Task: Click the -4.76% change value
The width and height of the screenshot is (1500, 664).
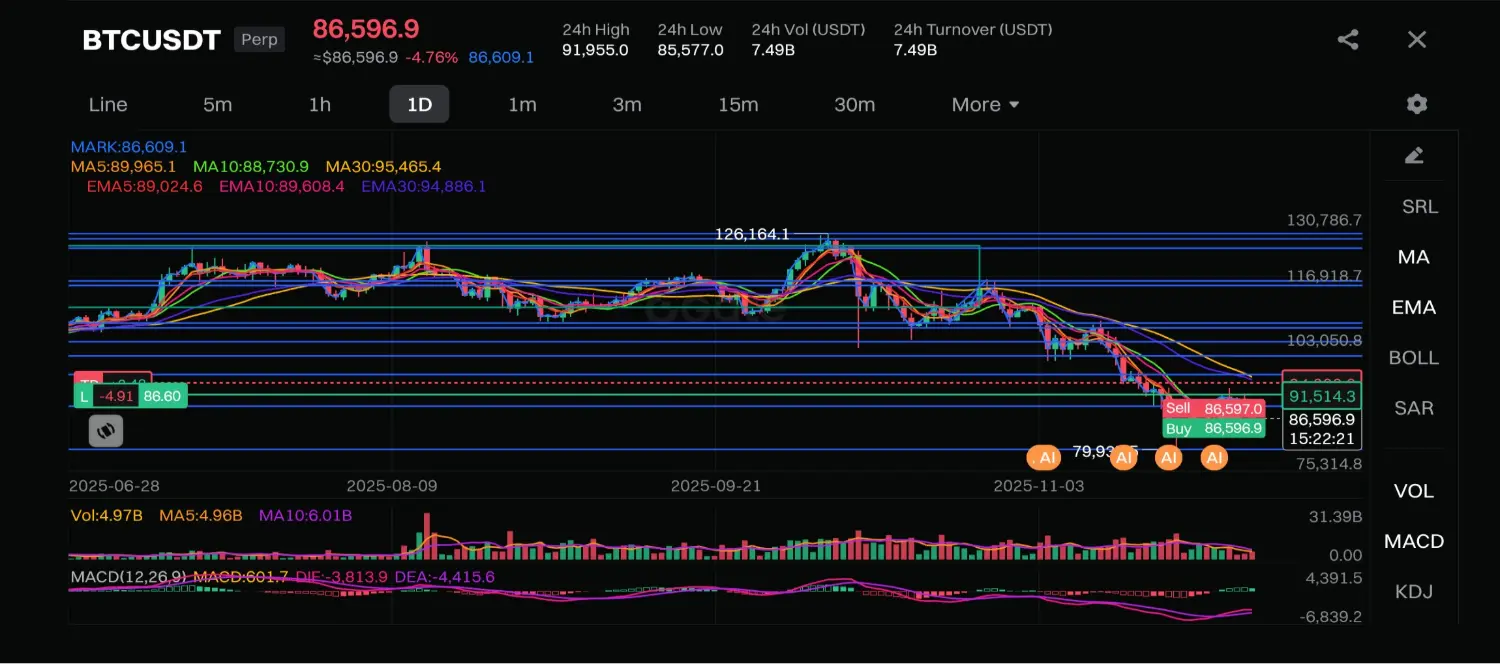Action: (431, 58)
